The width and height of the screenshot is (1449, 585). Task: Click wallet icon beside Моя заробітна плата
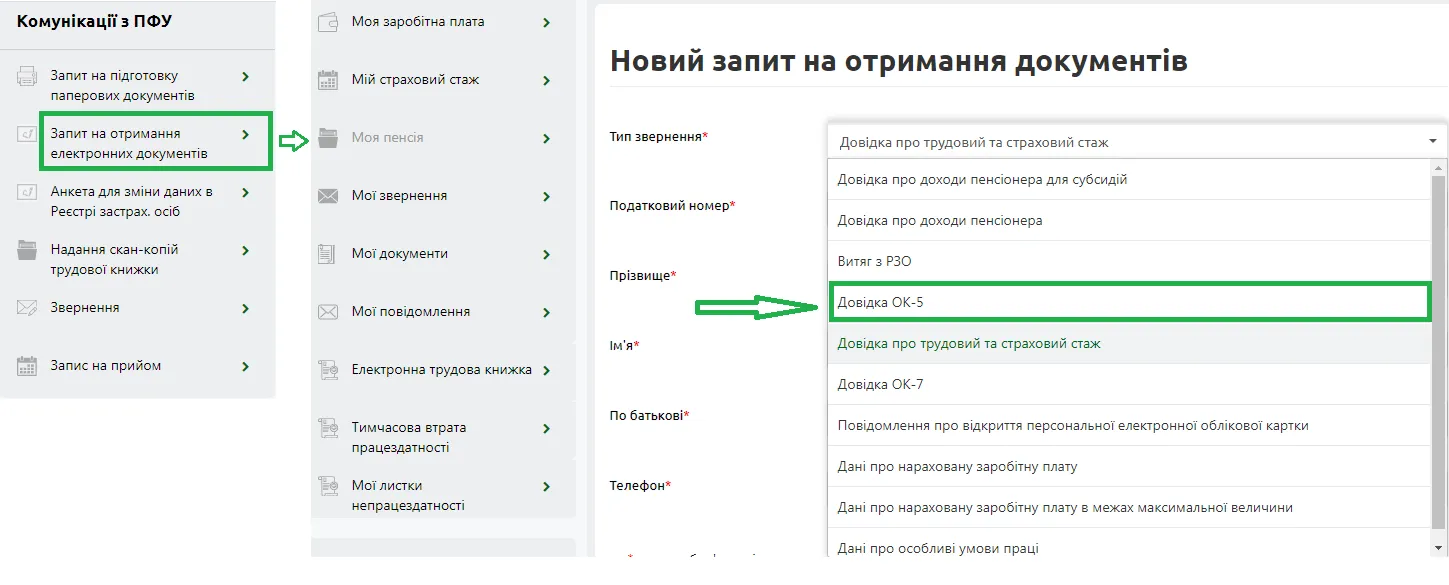pos(328,22)
